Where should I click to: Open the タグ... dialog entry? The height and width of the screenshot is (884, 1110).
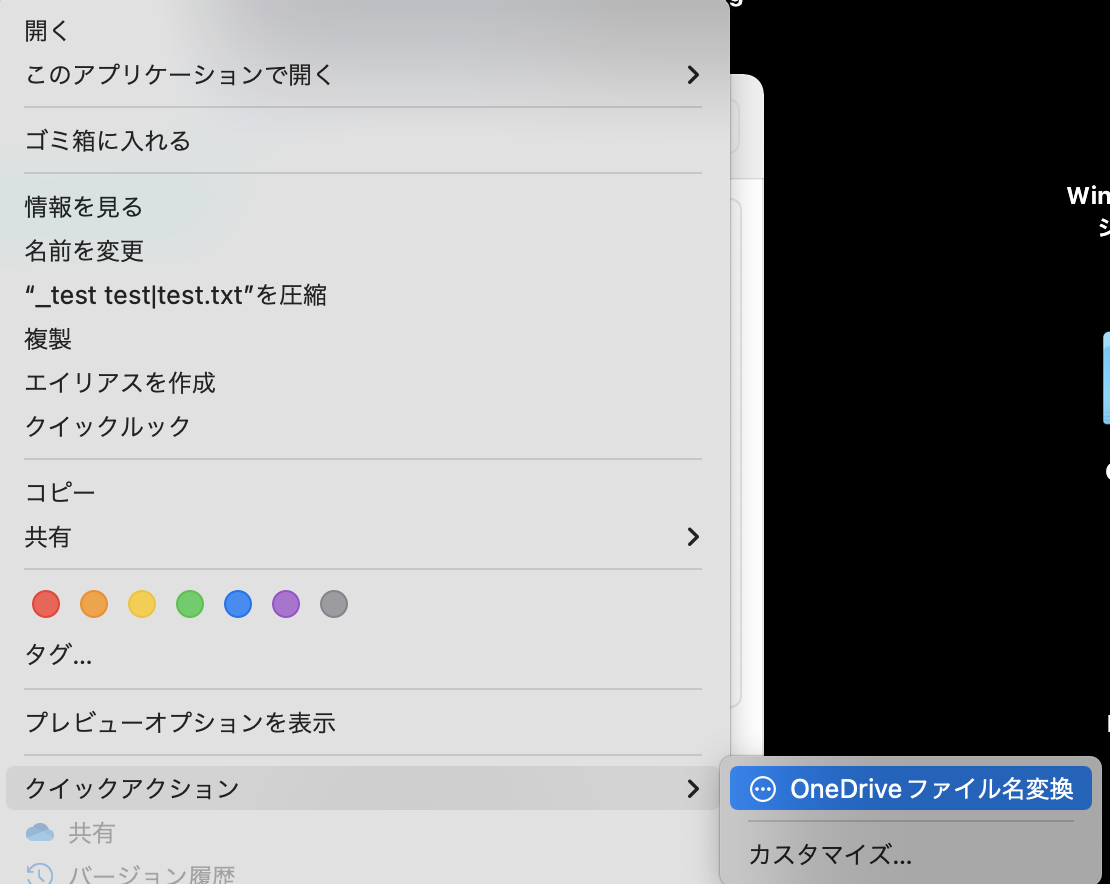coord(58,655)
